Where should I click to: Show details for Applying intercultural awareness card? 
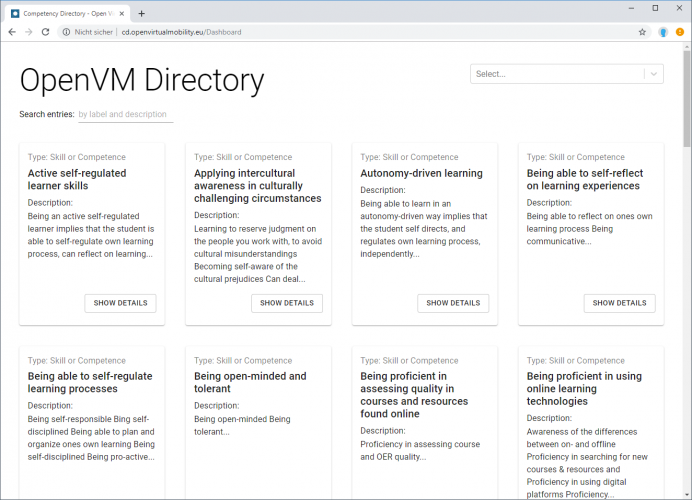click(x=287, y=303)
